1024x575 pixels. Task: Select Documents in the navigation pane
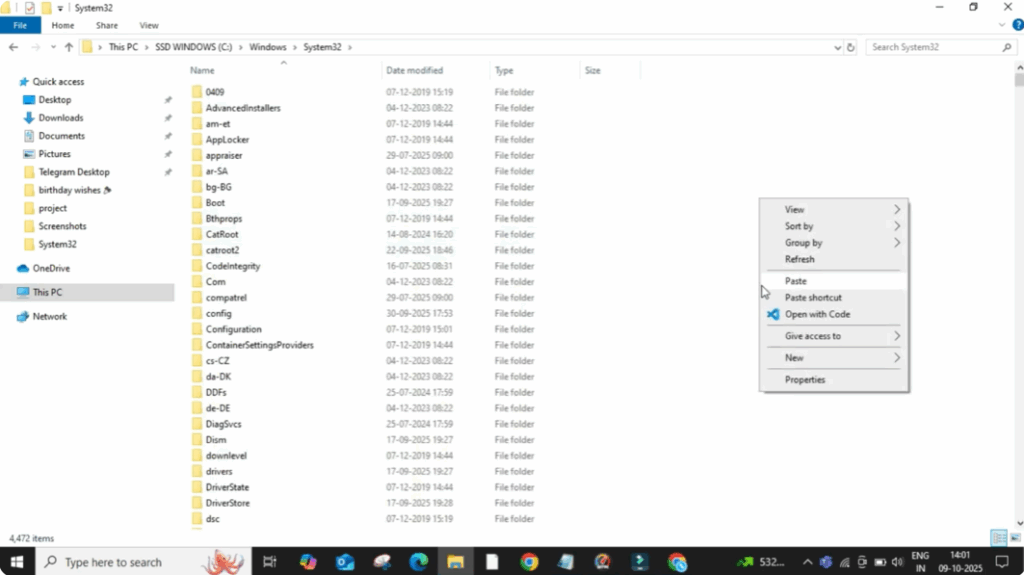(61, 136)
